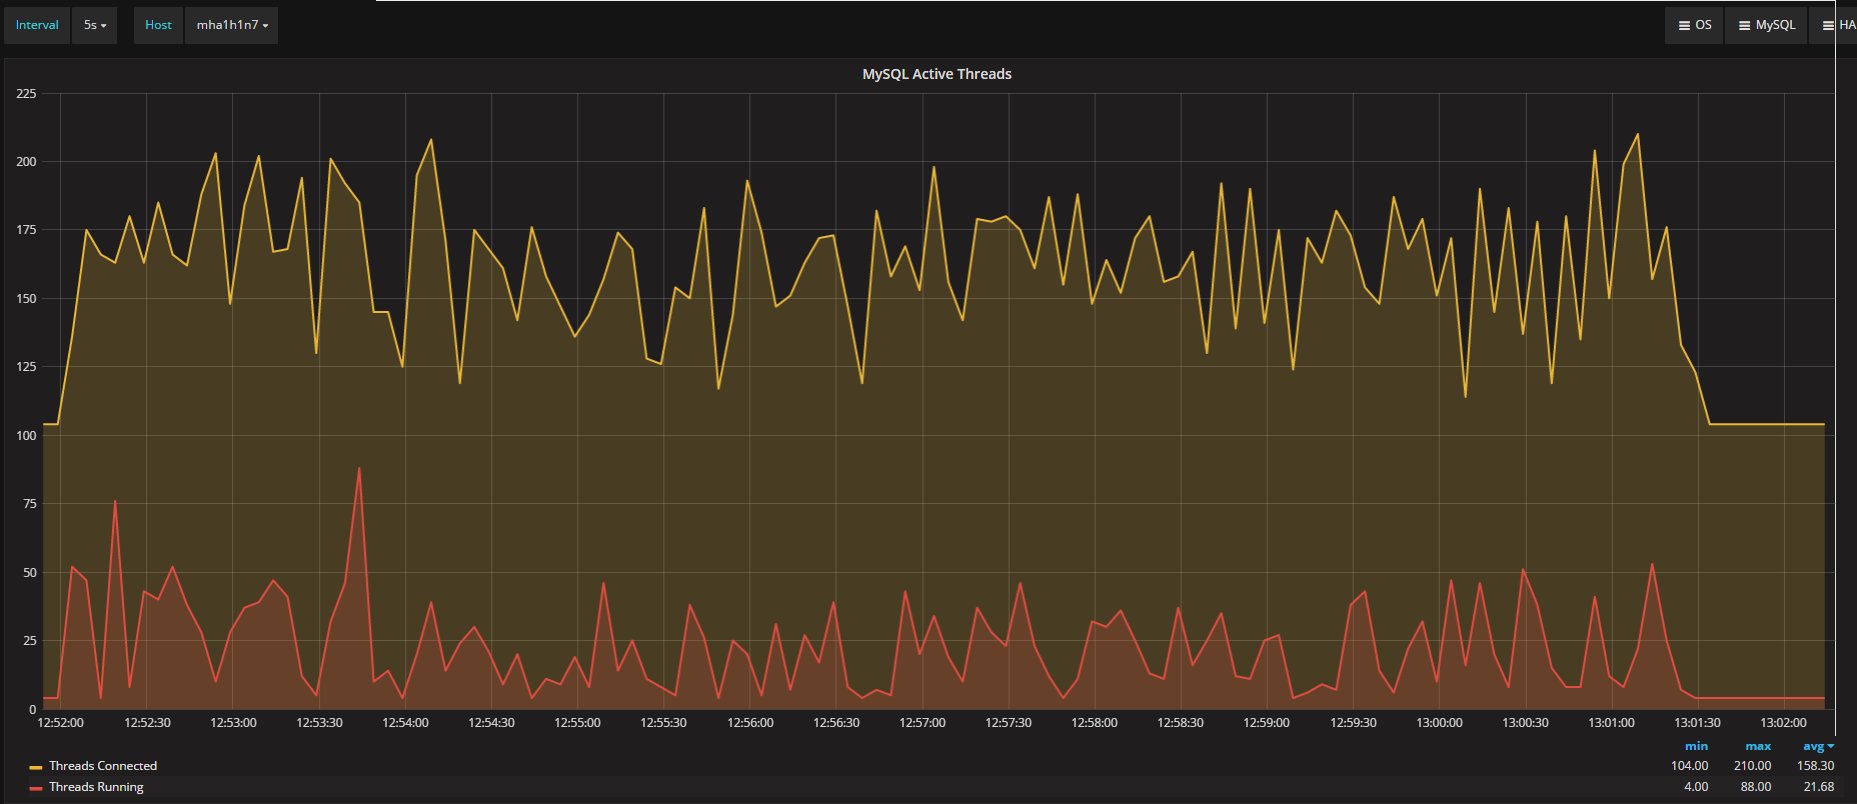
Task: Toggle the Threads Connected legend series
Action: click(103, 766)
